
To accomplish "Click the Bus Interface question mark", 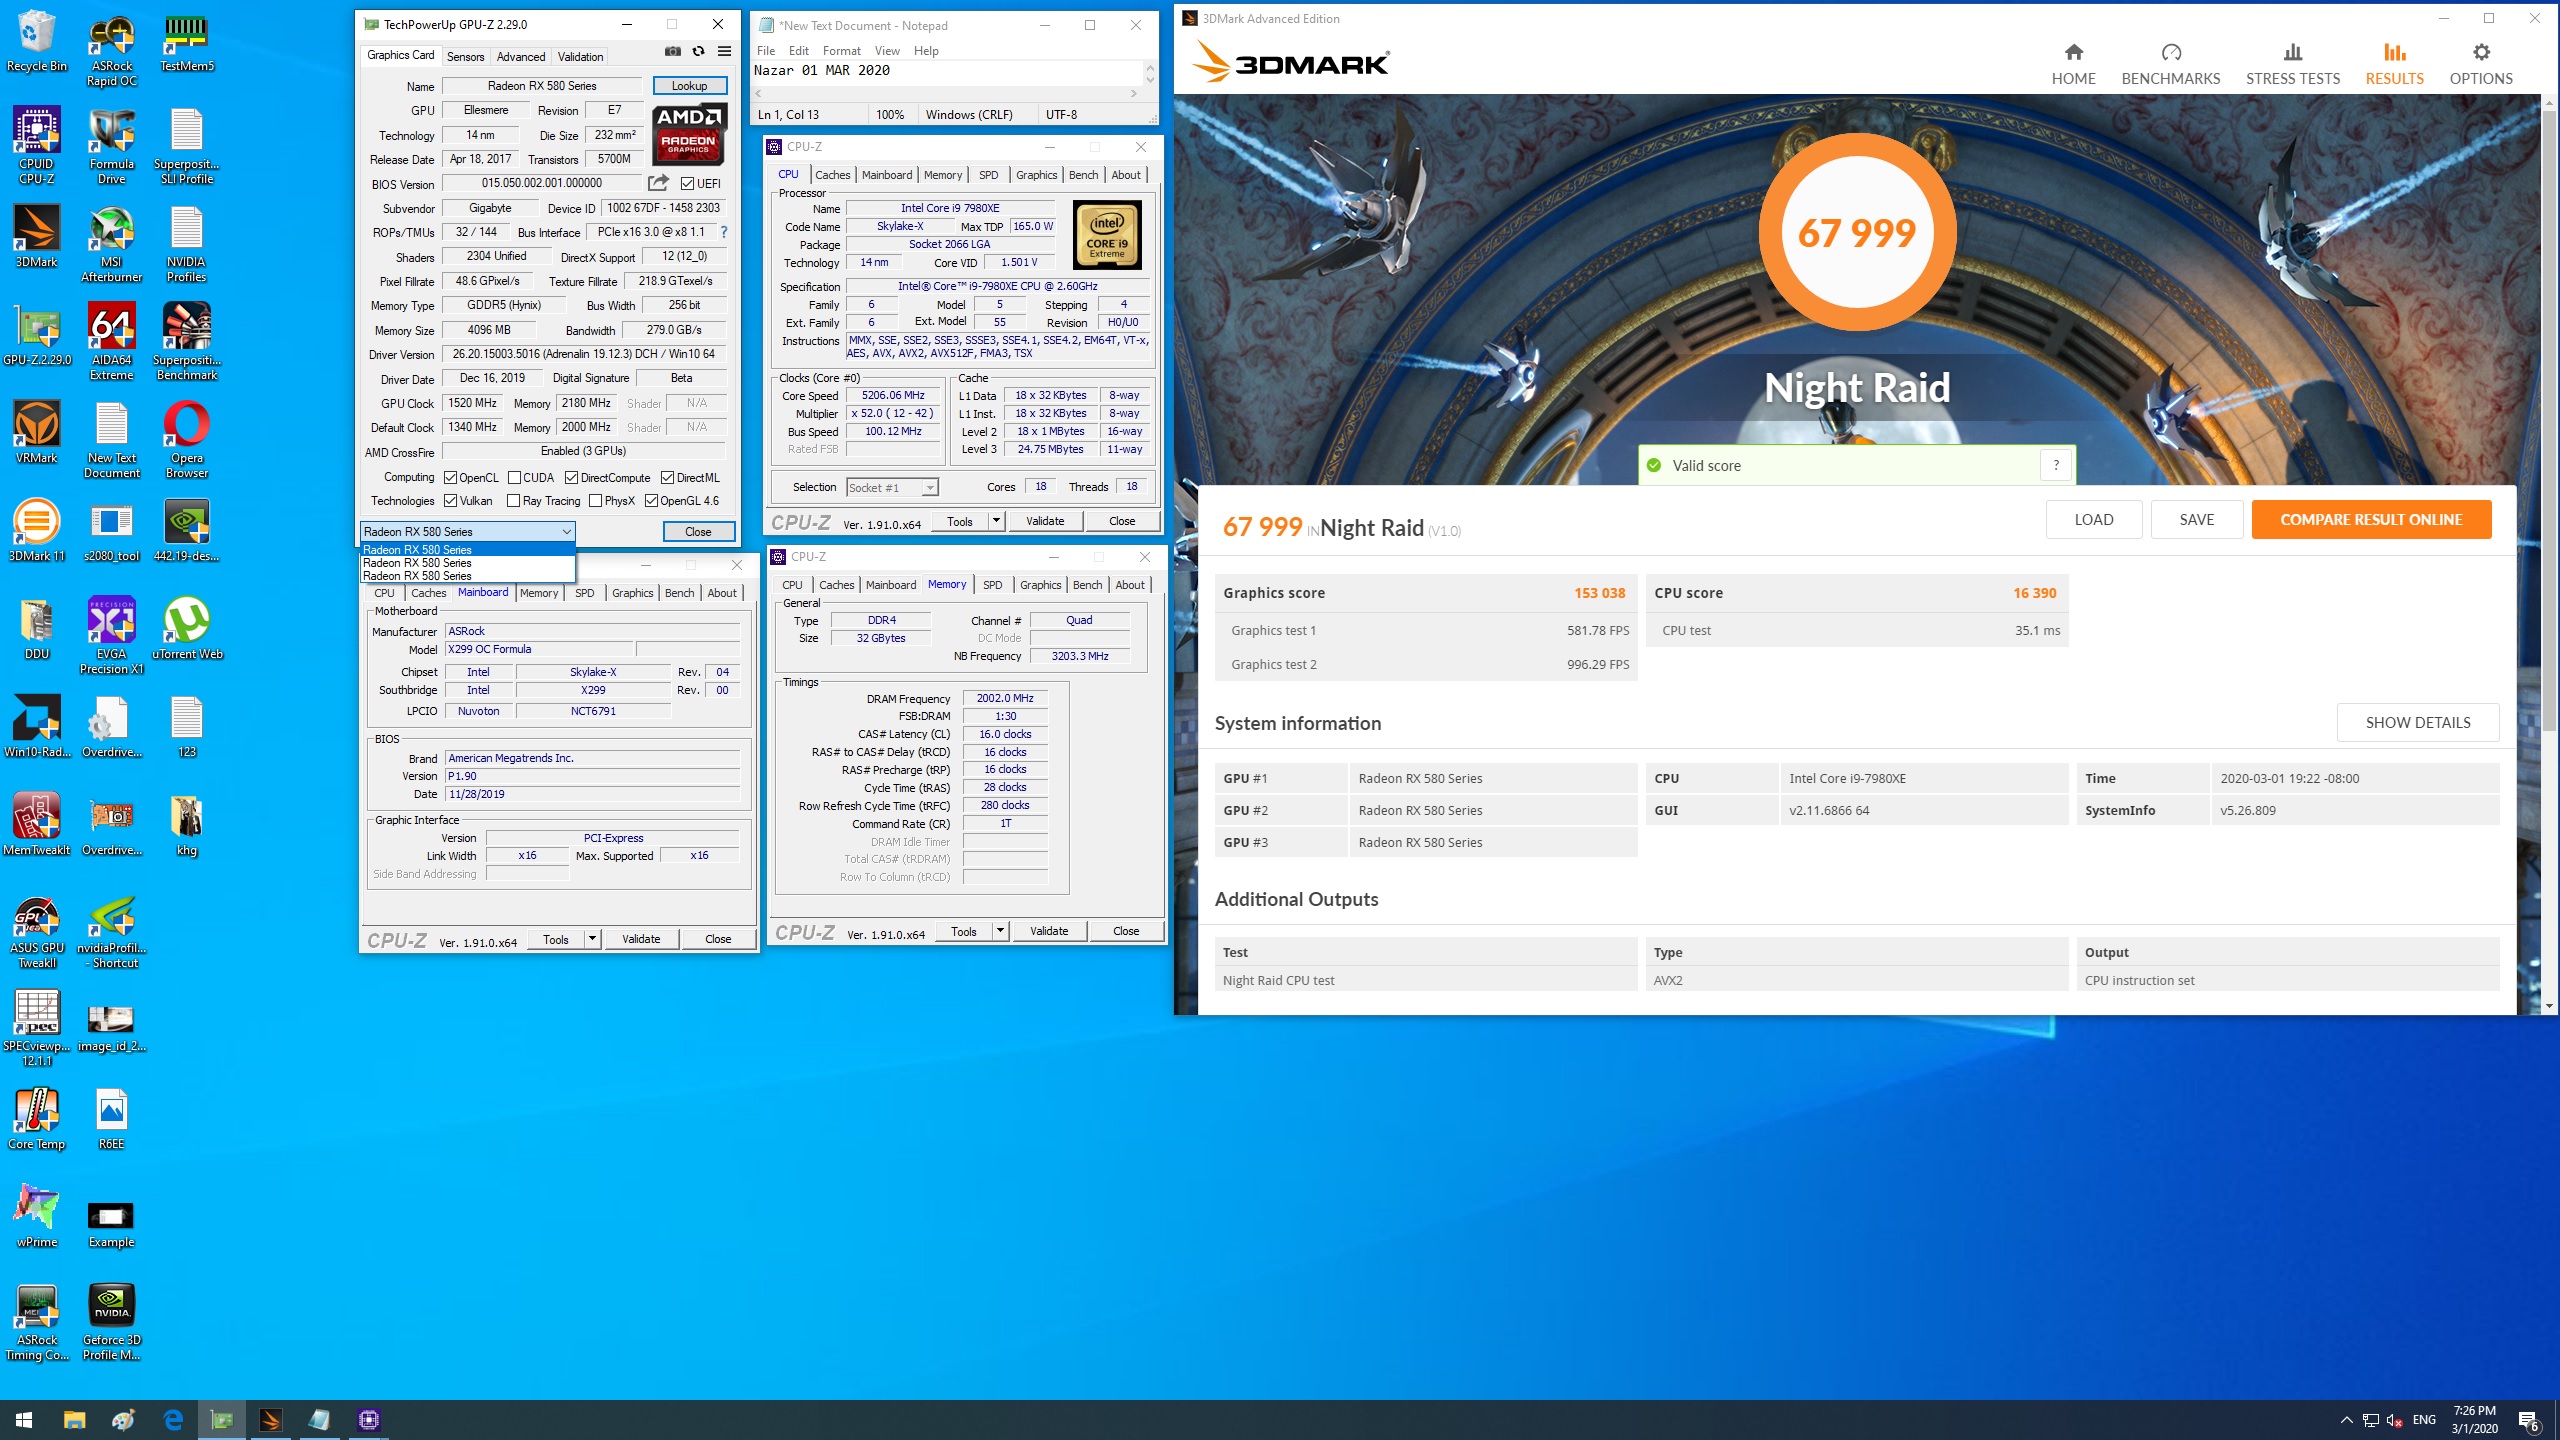I will tap(723, 232).
